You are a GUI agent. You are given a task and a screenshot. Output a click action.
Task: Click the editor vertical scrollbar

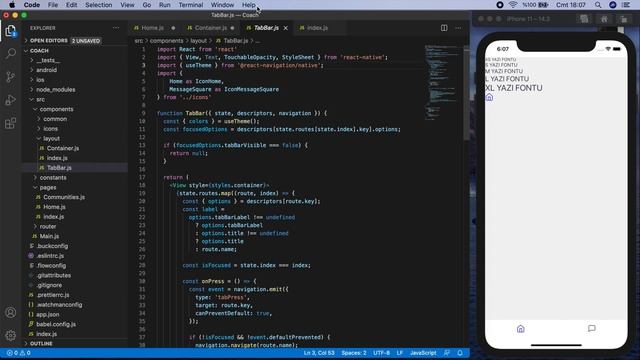[x=466, y=94]
